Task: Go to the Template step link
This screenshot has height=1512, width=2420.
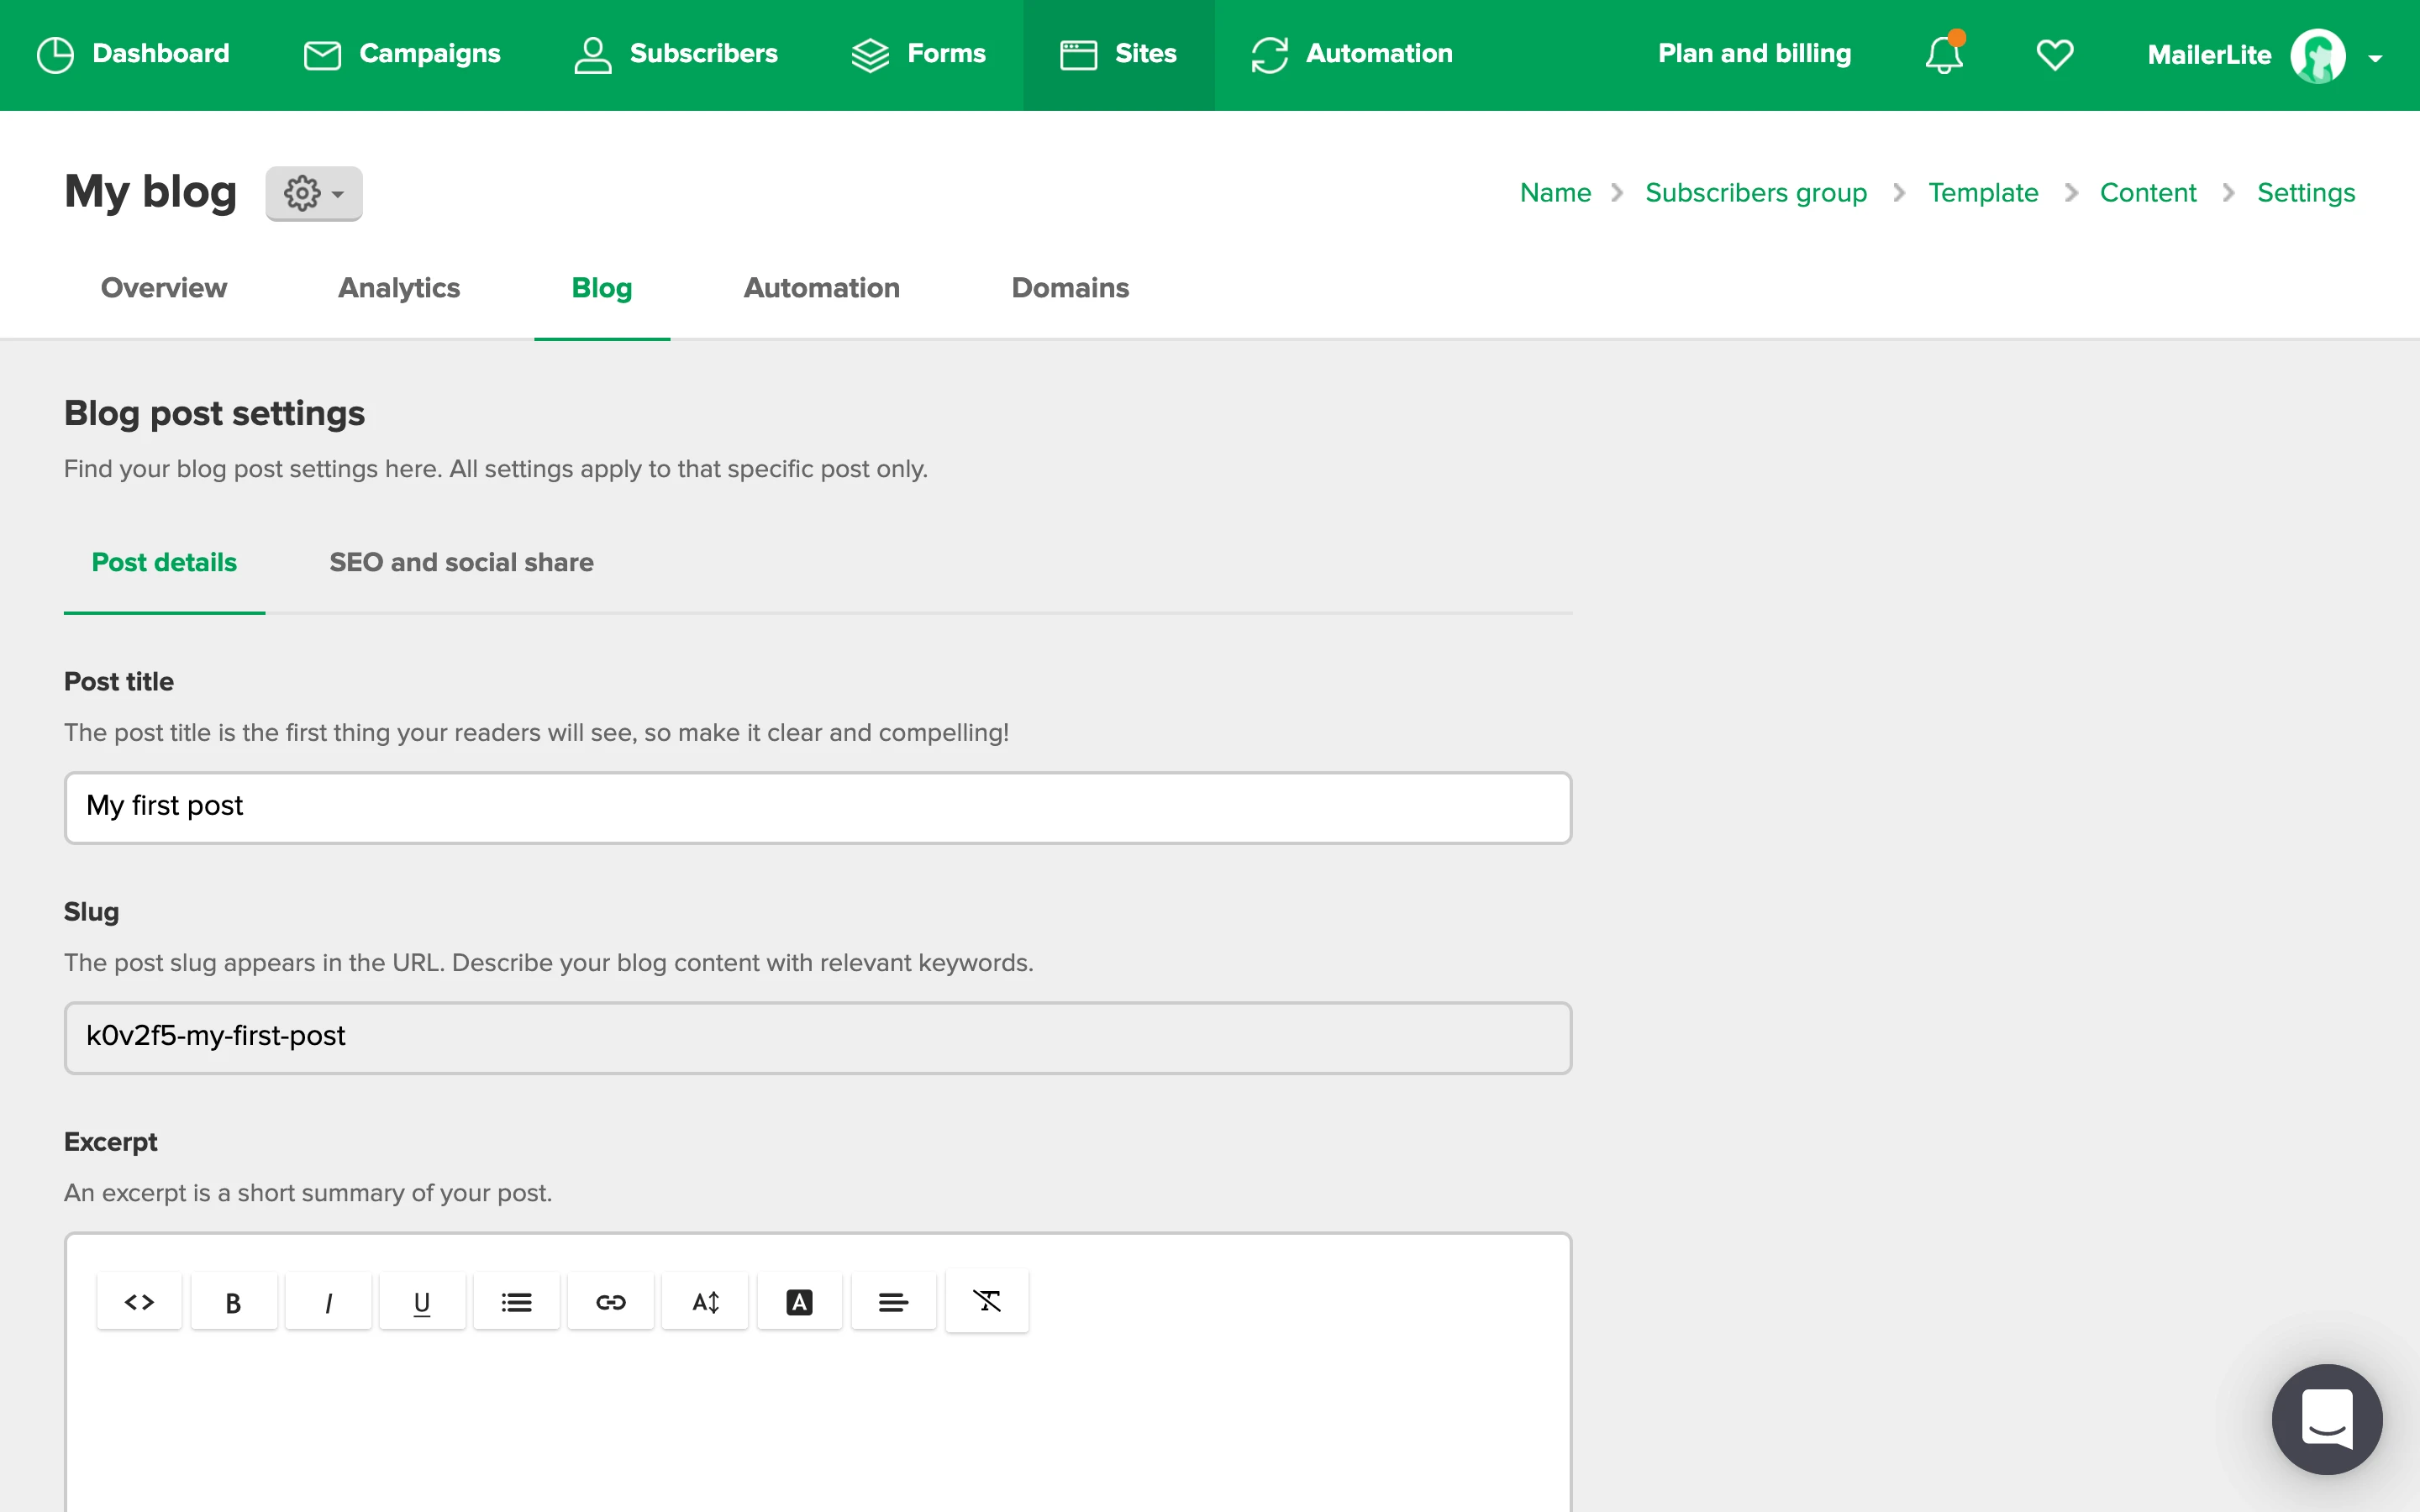Action: [1982, 192]
